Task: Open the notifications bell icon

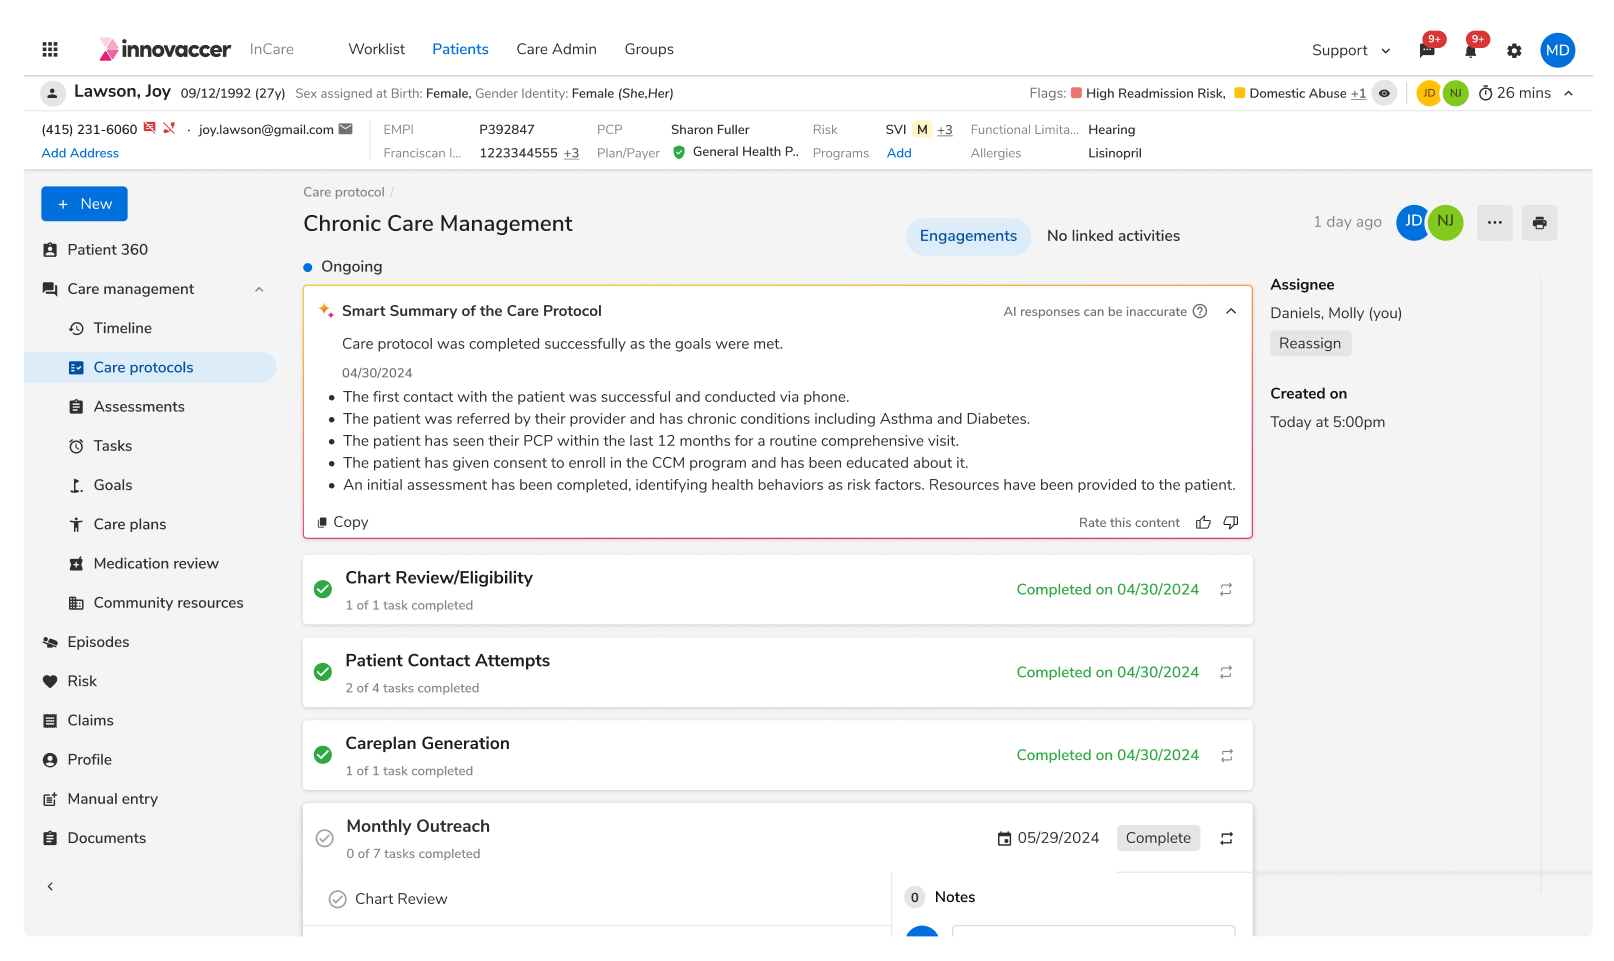Action: (x=1470, y=50)
